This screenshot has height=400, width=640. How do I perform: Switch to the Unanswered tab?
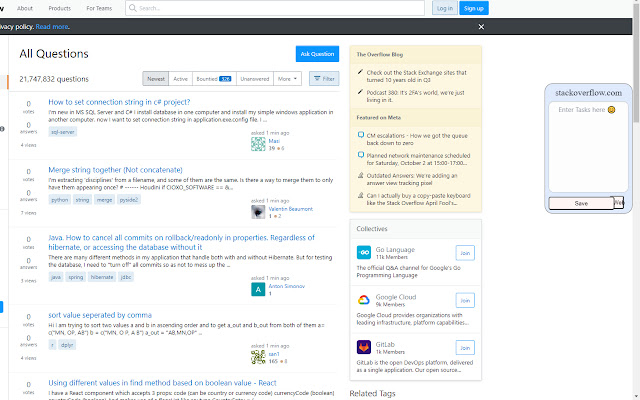[255, 79]
